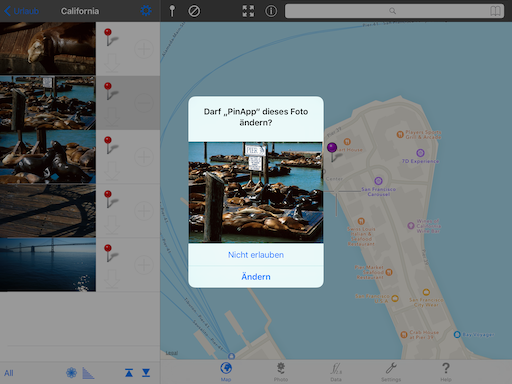This screenshot has height=384, width=512.
Task: Click the Bay Voyager map marker
Action: coord(457,334)
